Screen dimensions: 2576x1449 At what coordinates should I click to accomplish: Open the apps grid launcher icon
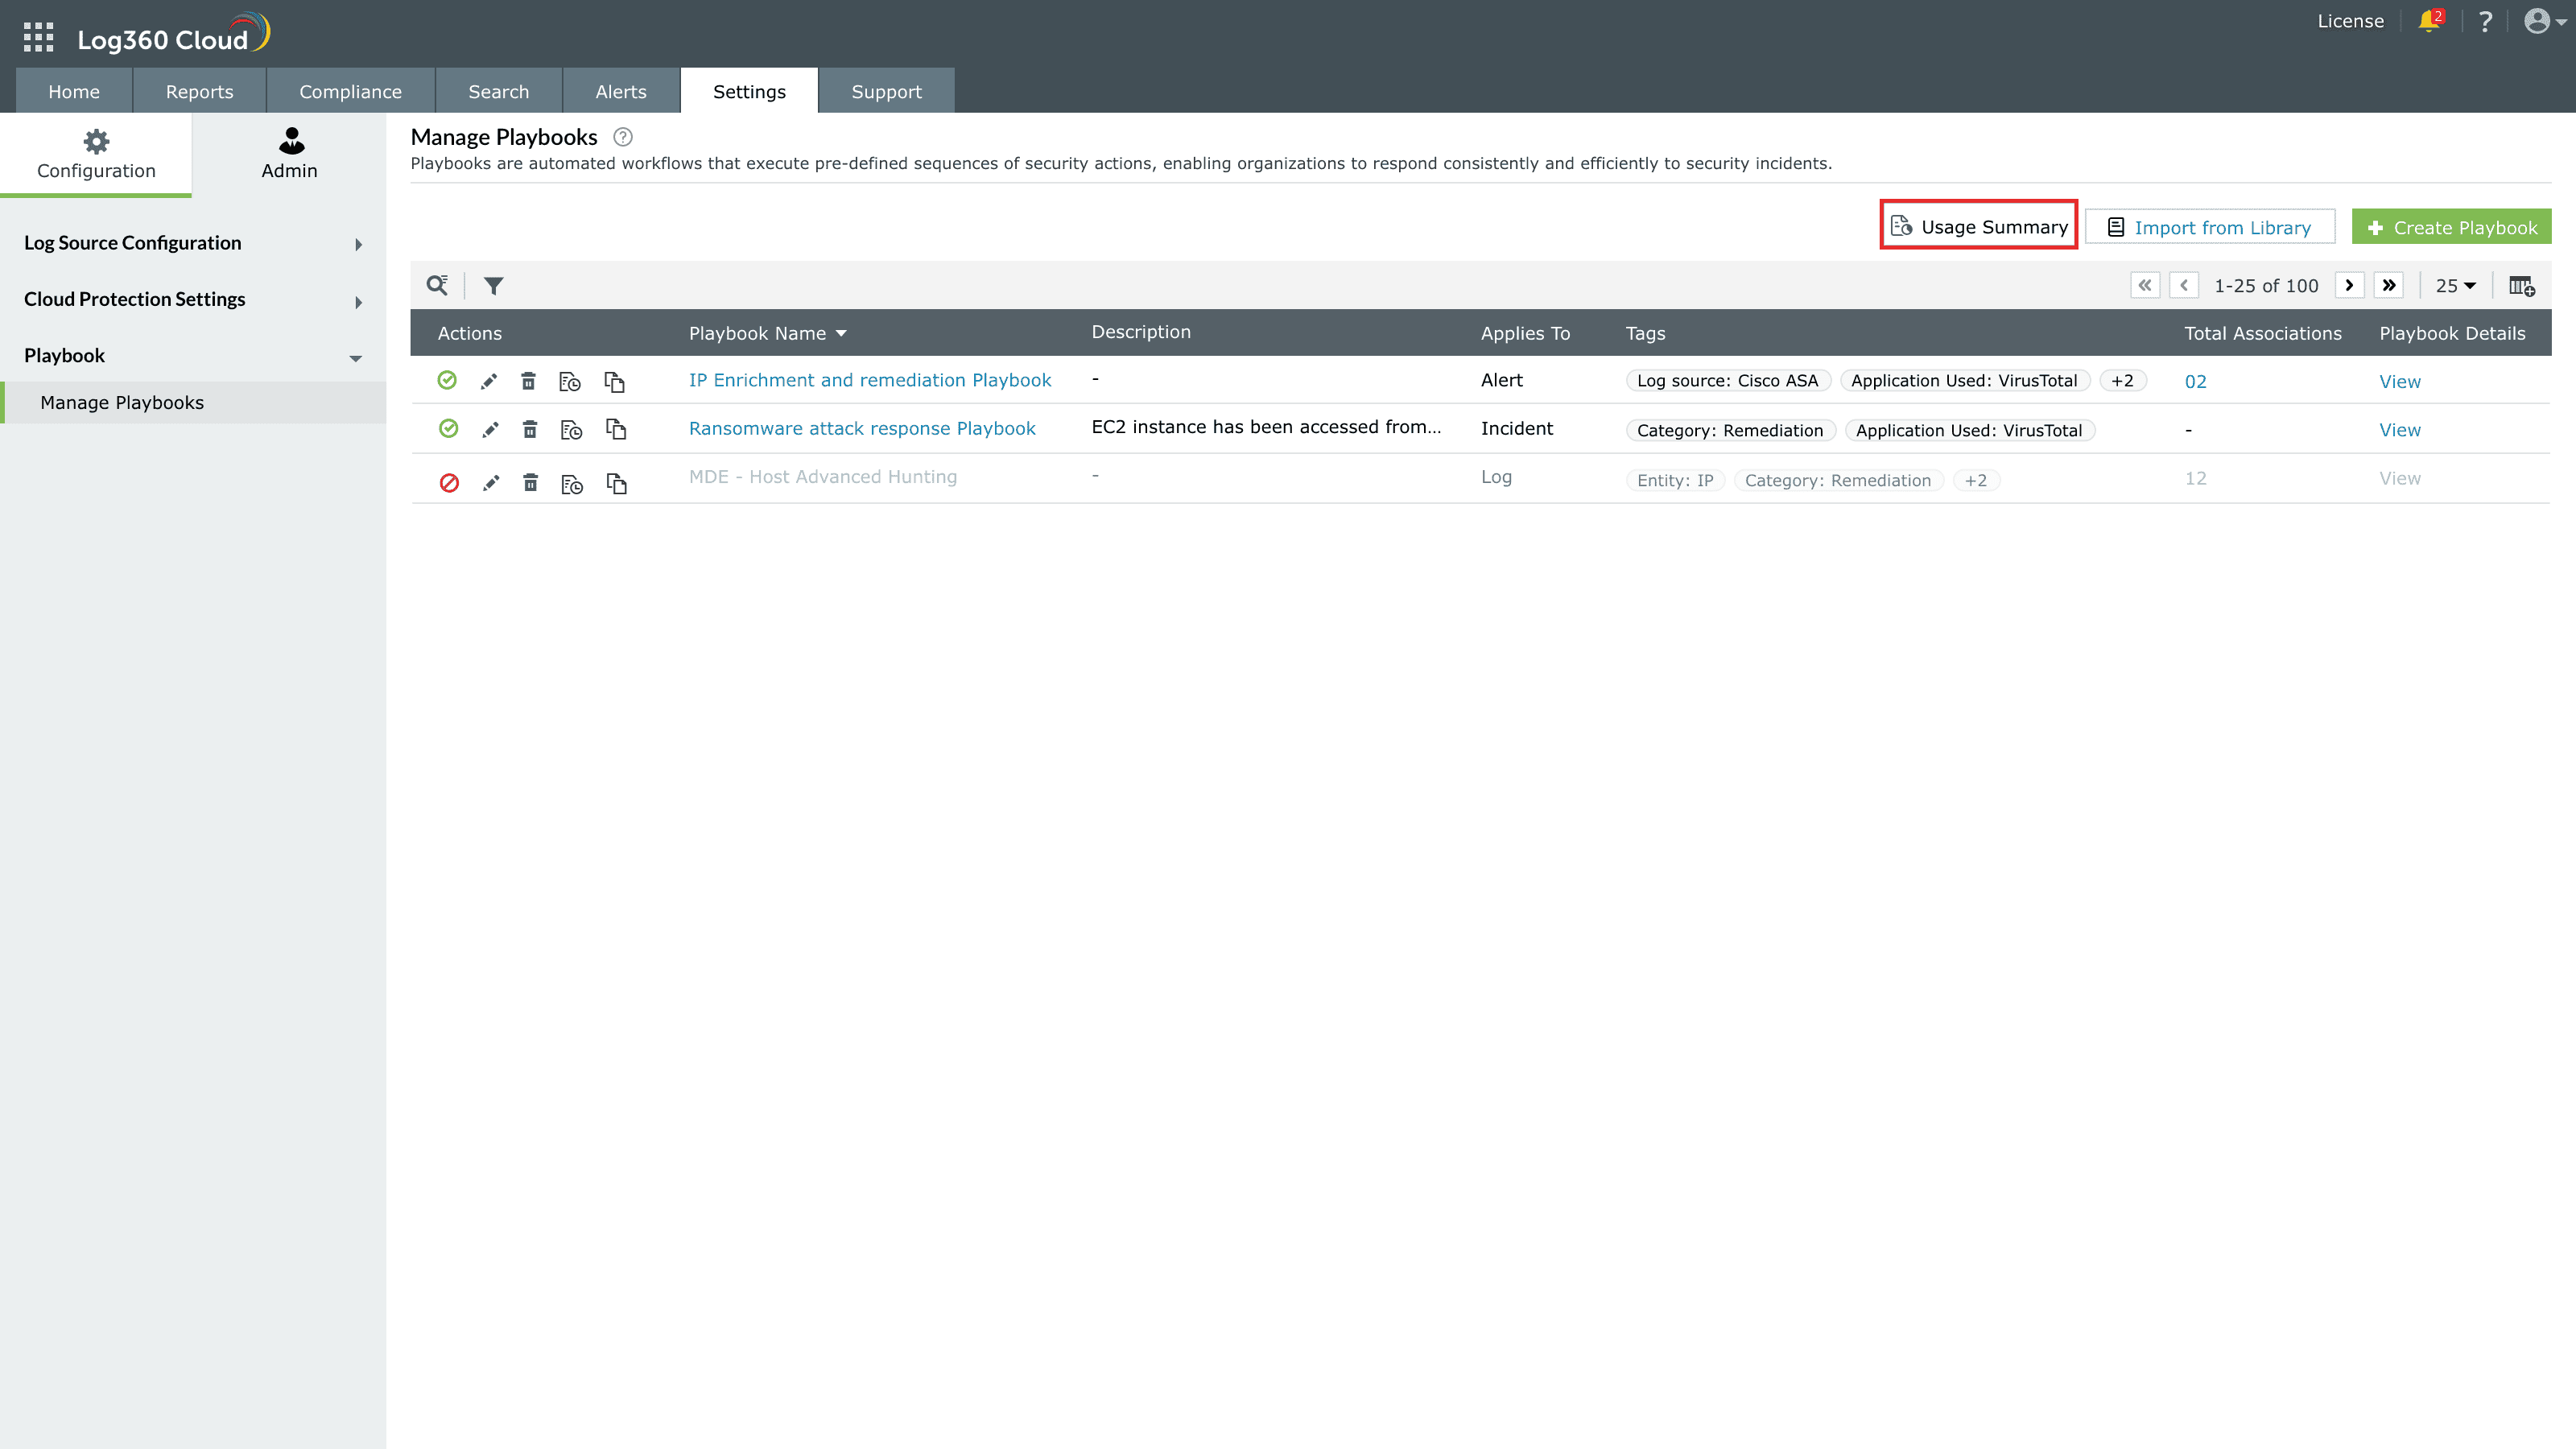pyautogui.click(x=38, y=38)
